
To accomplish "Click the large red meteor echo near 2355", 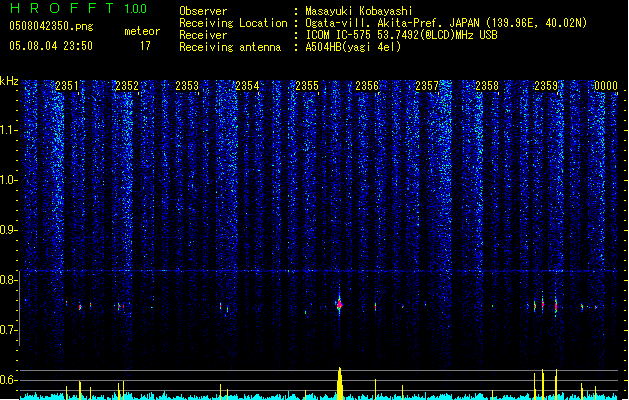I will coord(339,305).
